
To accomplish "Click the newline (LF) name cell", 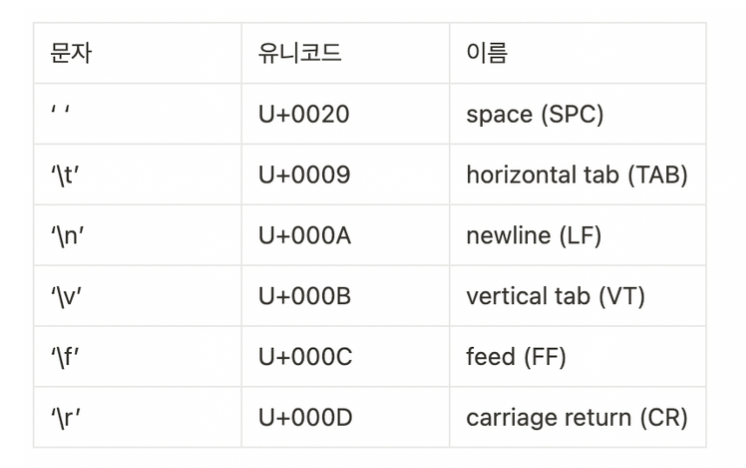I will coord(578,235).
